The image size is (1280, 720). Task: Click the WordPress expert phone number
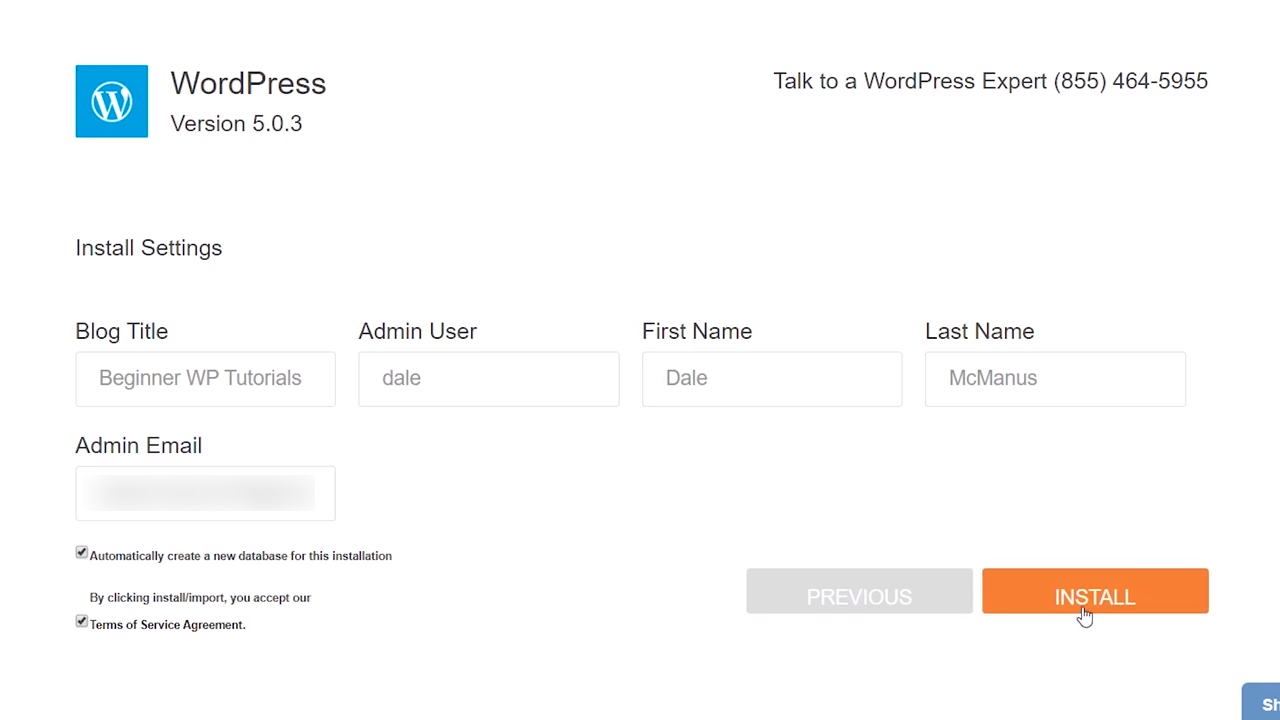click(x=1130, y=81)
